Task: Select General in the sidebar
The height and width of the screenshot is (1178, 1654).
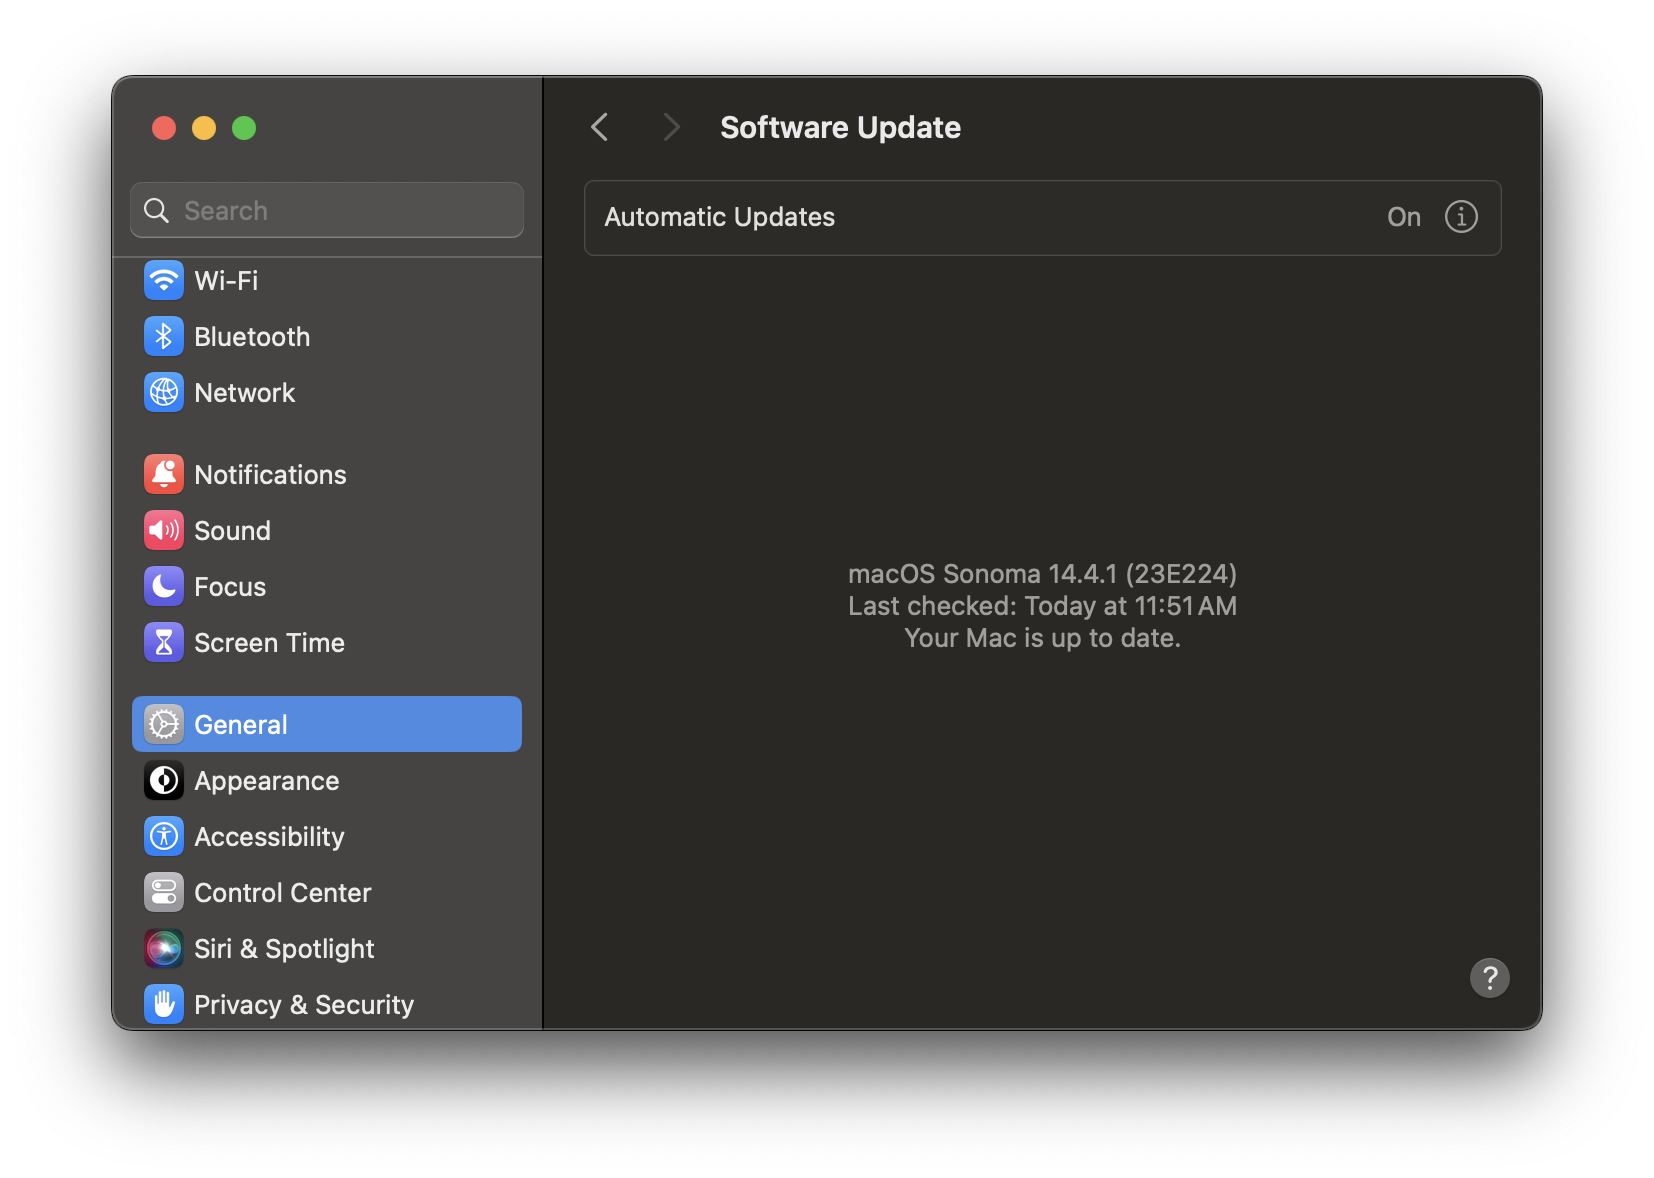Action: point(327,724)
